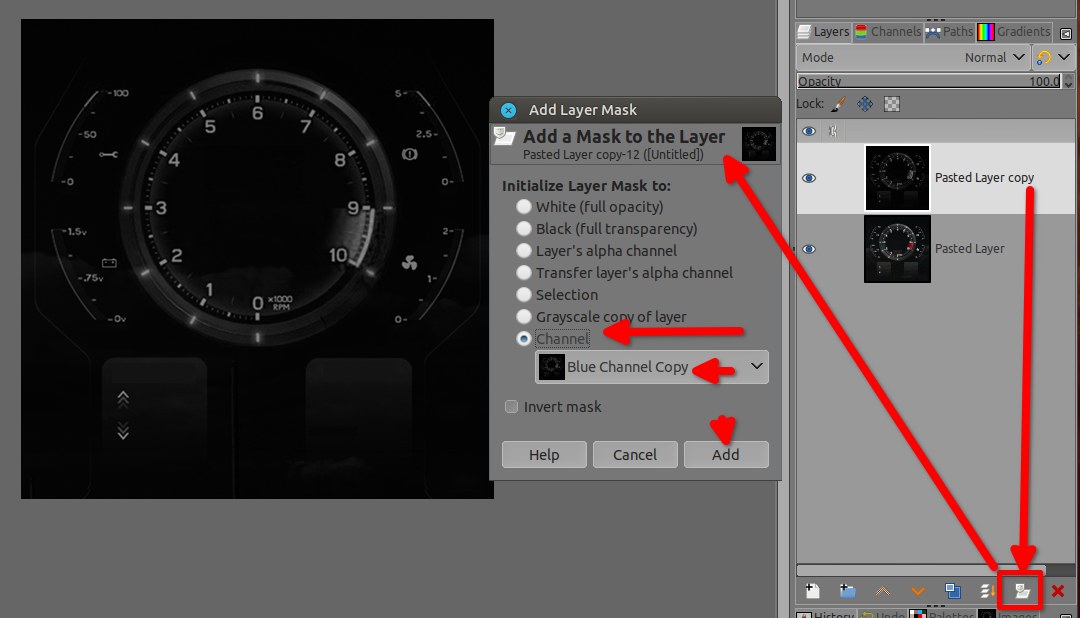
Task: Delete the layer with the red X
Action: click(1058, 590)
